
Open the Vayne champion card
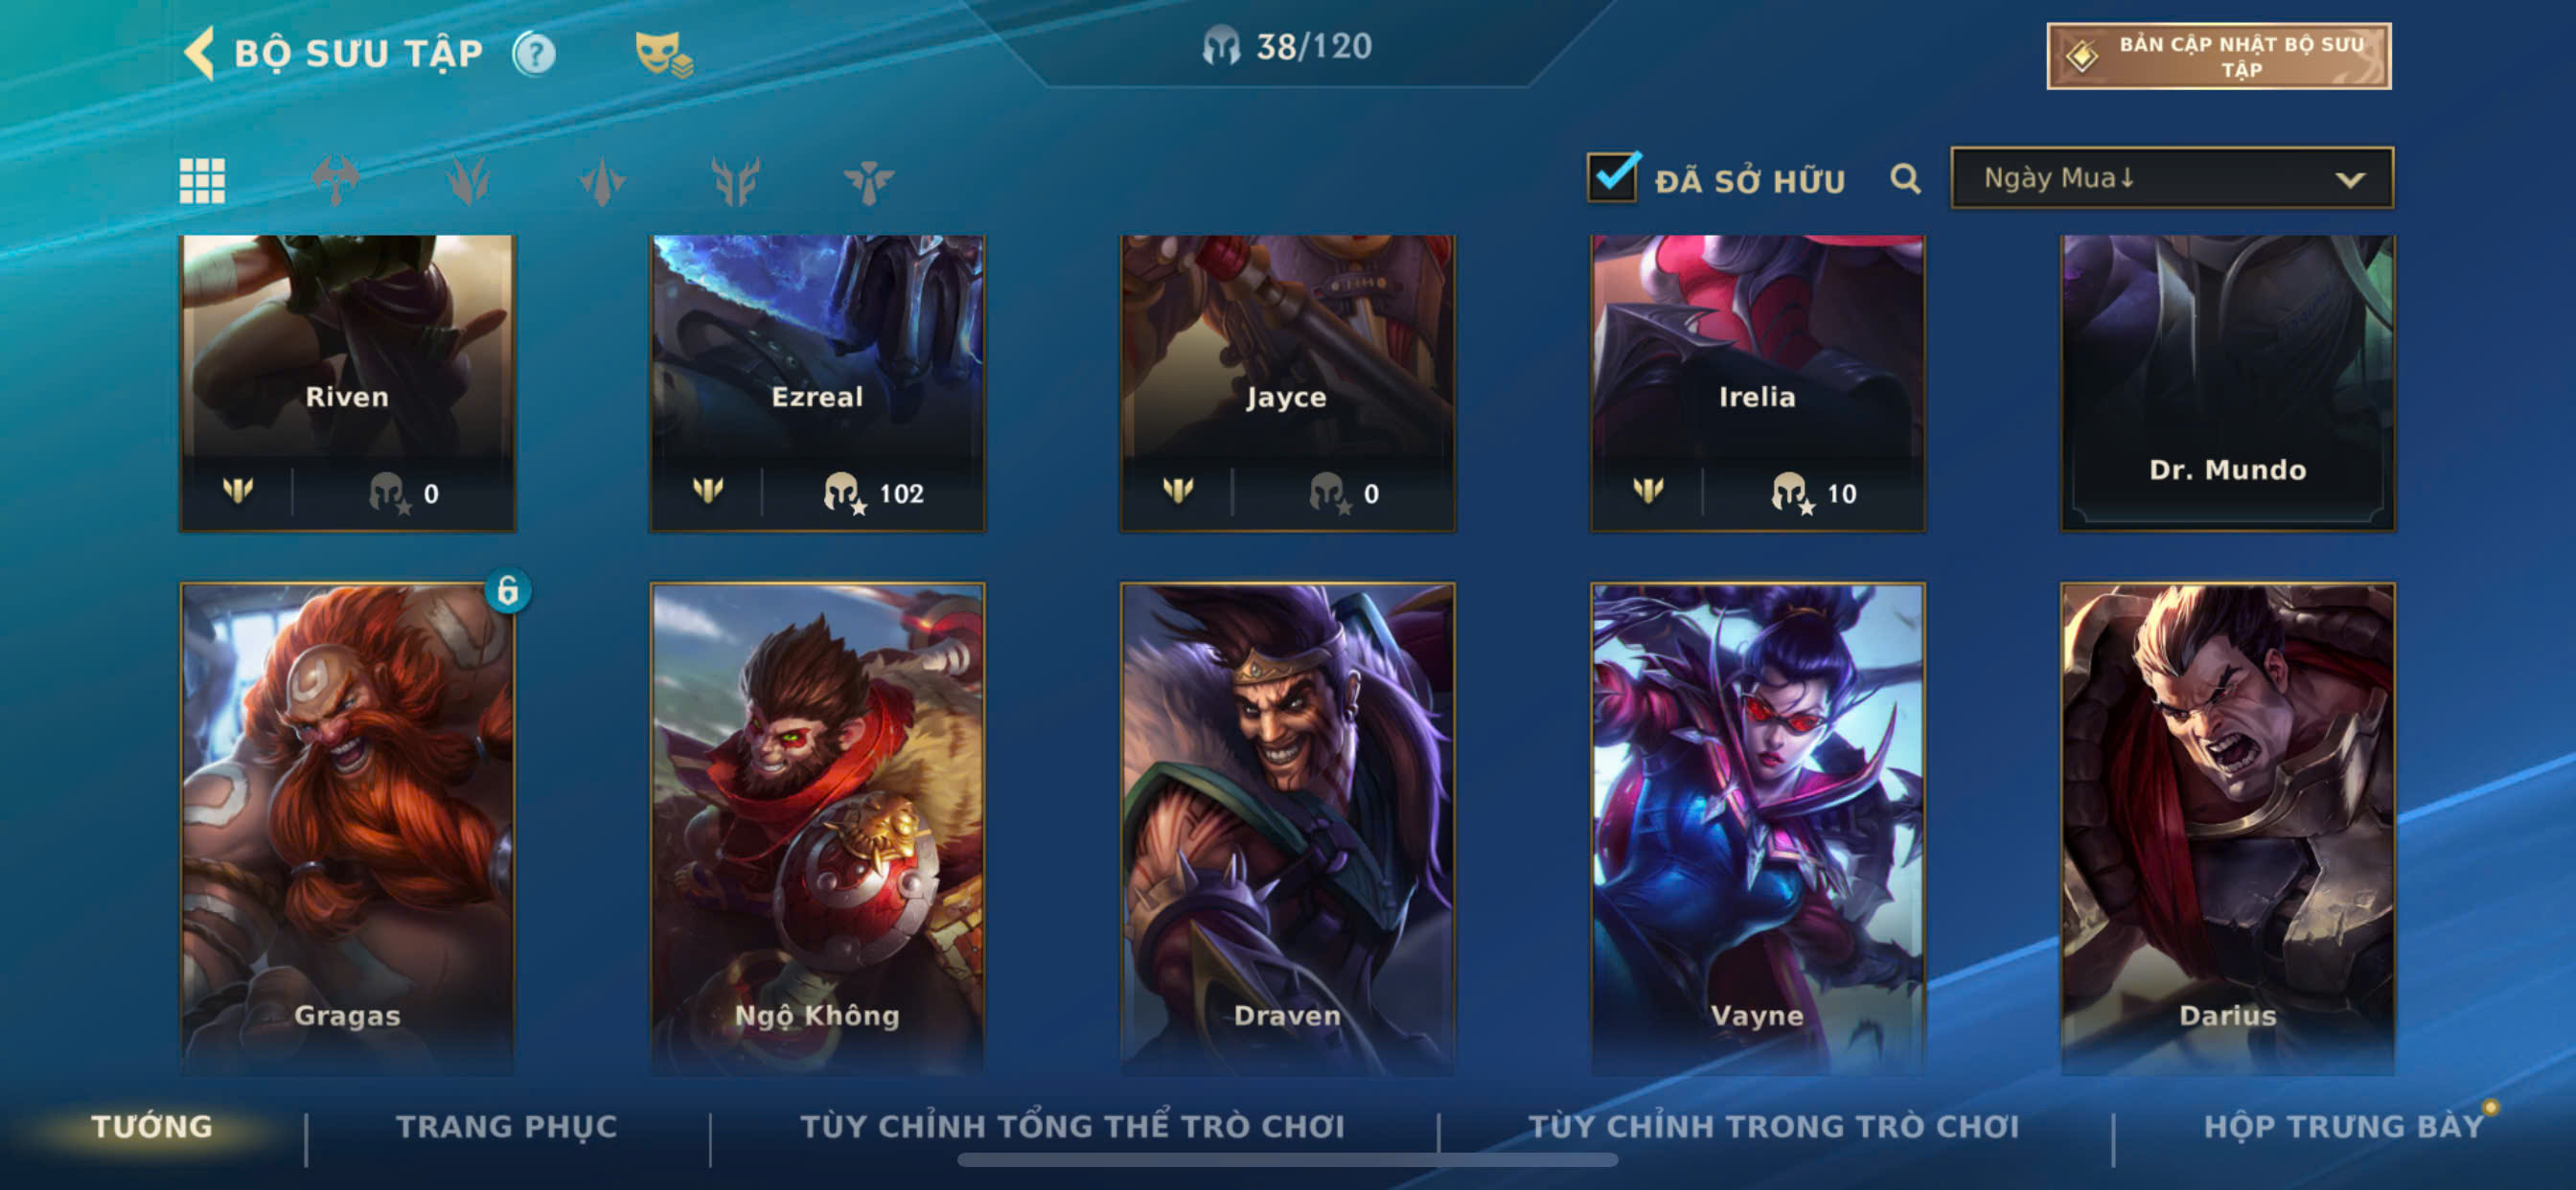tap(1757, 828)
